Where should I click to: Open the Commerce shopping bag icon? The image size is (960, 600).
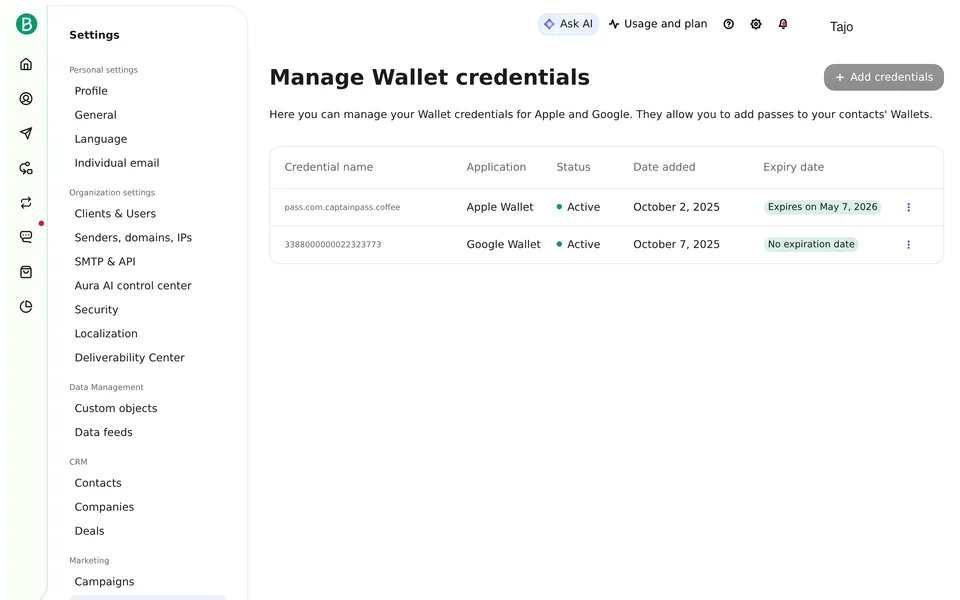click(x=26, y=272)
